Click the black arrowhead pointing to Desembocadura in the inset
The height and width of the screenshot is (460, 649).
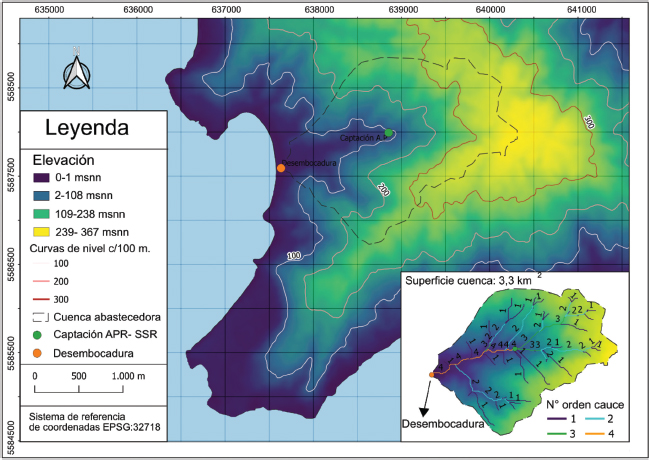tap(423, 412)
